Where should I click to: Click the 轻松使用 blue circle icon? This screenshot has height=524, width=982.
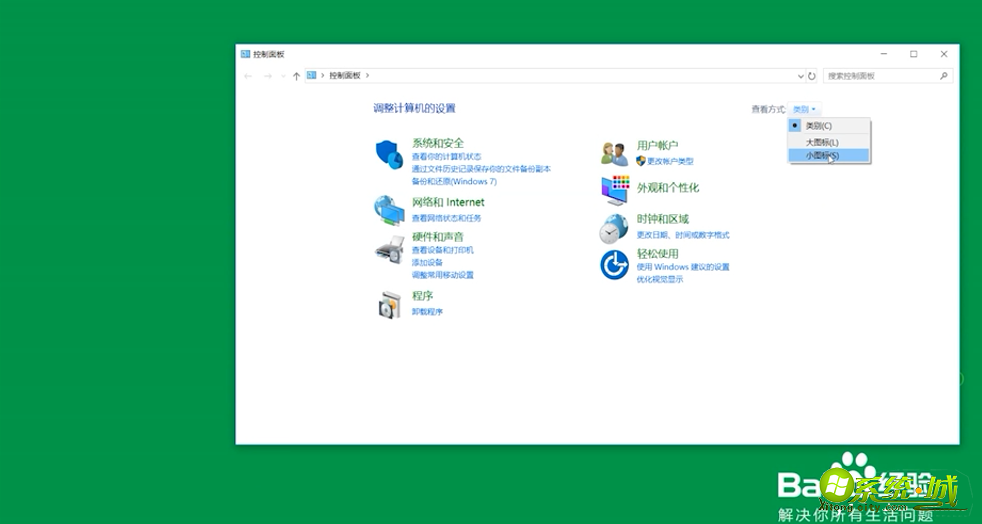pyautogui.click(x=614, y=265)
